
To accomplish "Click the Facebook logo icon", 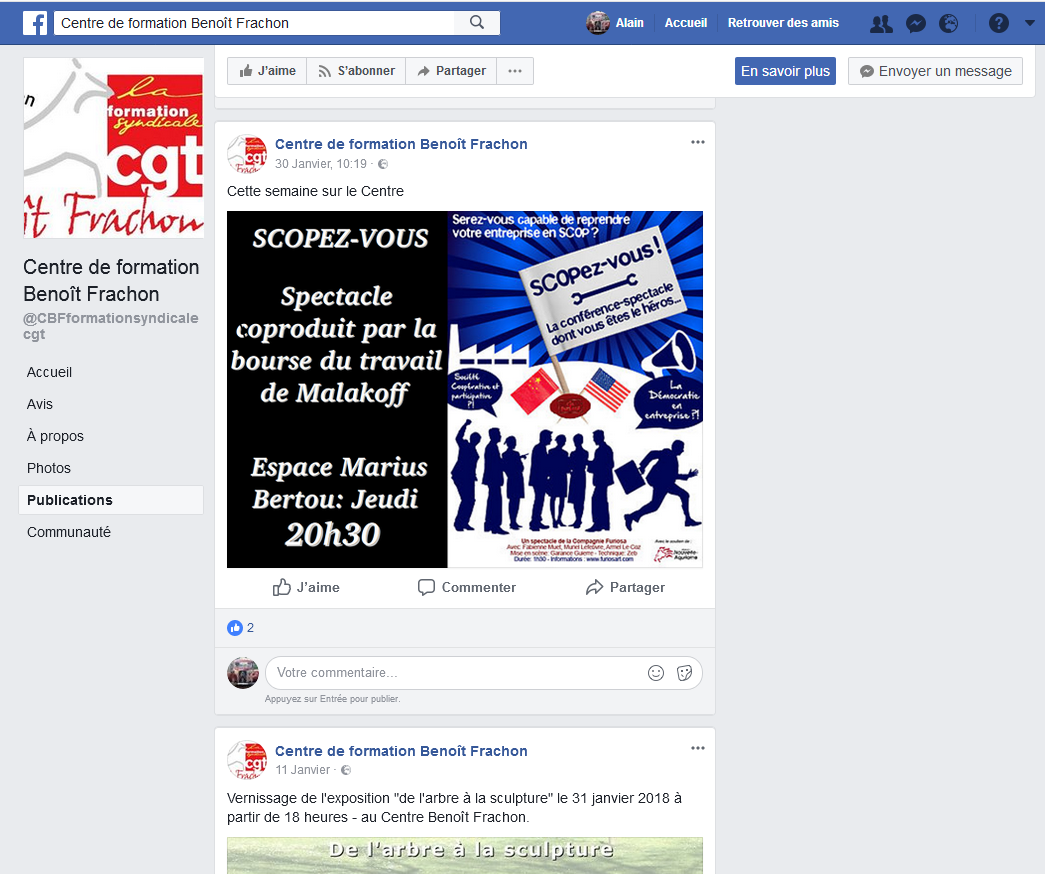I will (35, 23).
